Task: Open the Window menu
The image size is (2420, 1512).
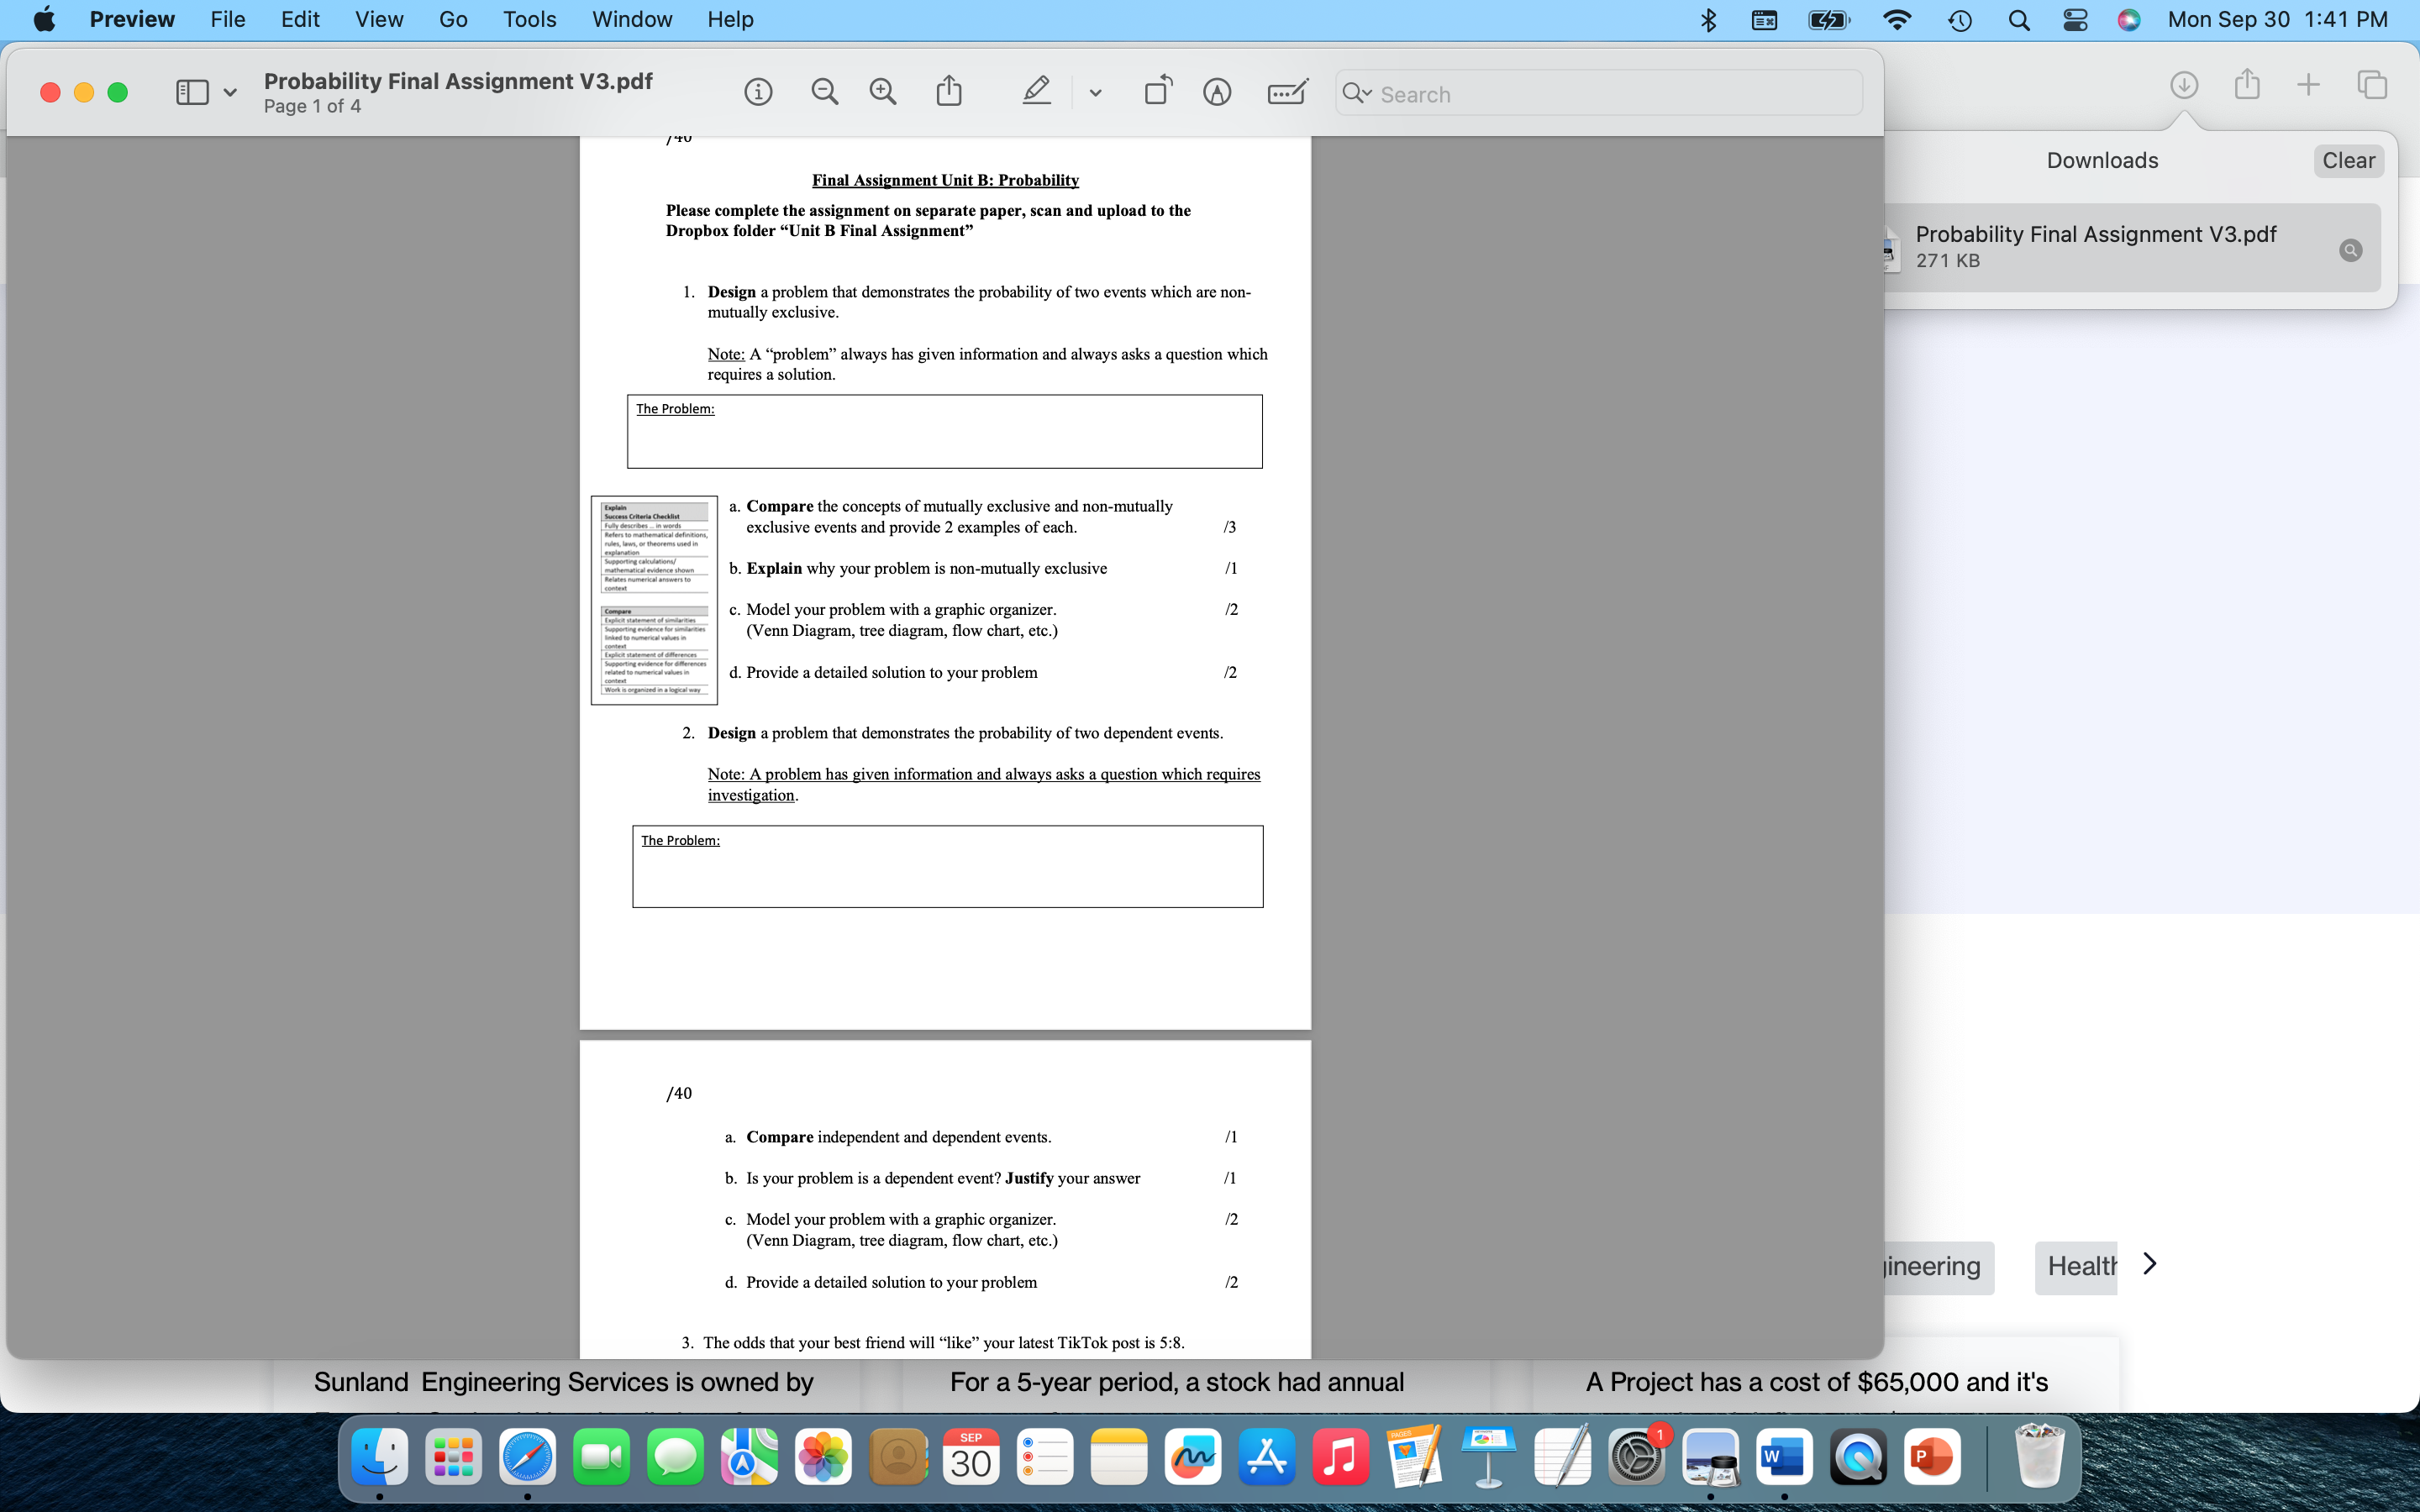Action: coord(632,19)
